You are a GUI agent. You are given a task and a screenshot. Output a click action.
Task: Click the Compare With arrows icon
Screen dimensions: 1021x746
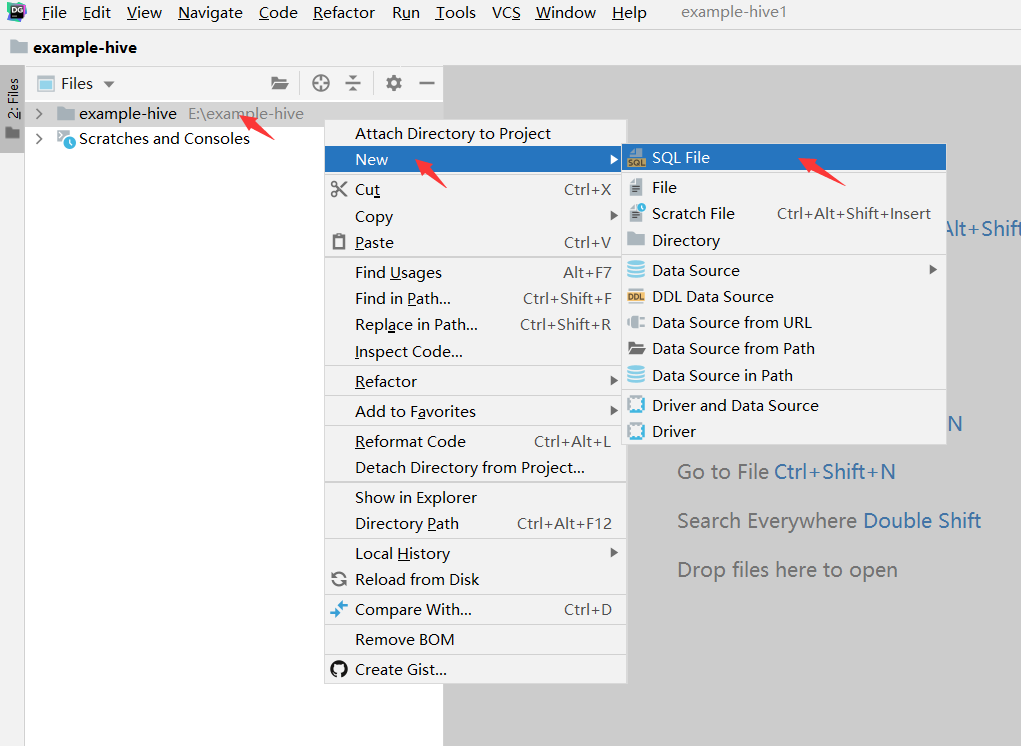tap(339, 609)
